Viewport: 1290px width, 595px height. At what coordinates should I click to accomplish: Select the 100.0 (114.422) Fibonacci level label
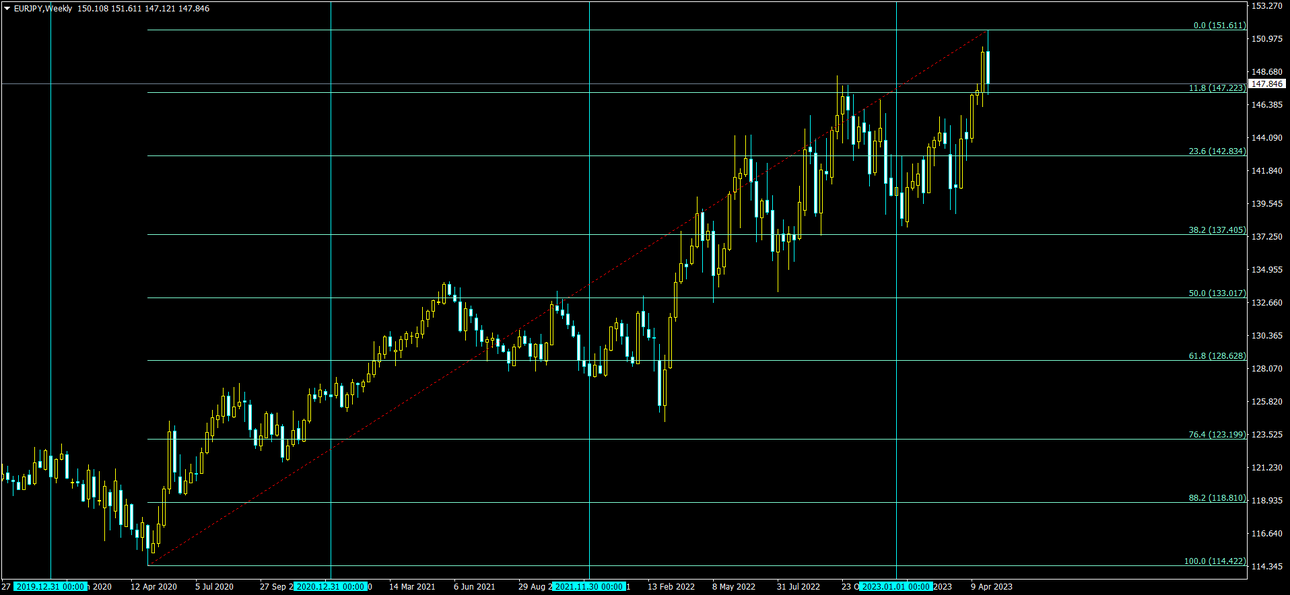(x=1215, y=561)
